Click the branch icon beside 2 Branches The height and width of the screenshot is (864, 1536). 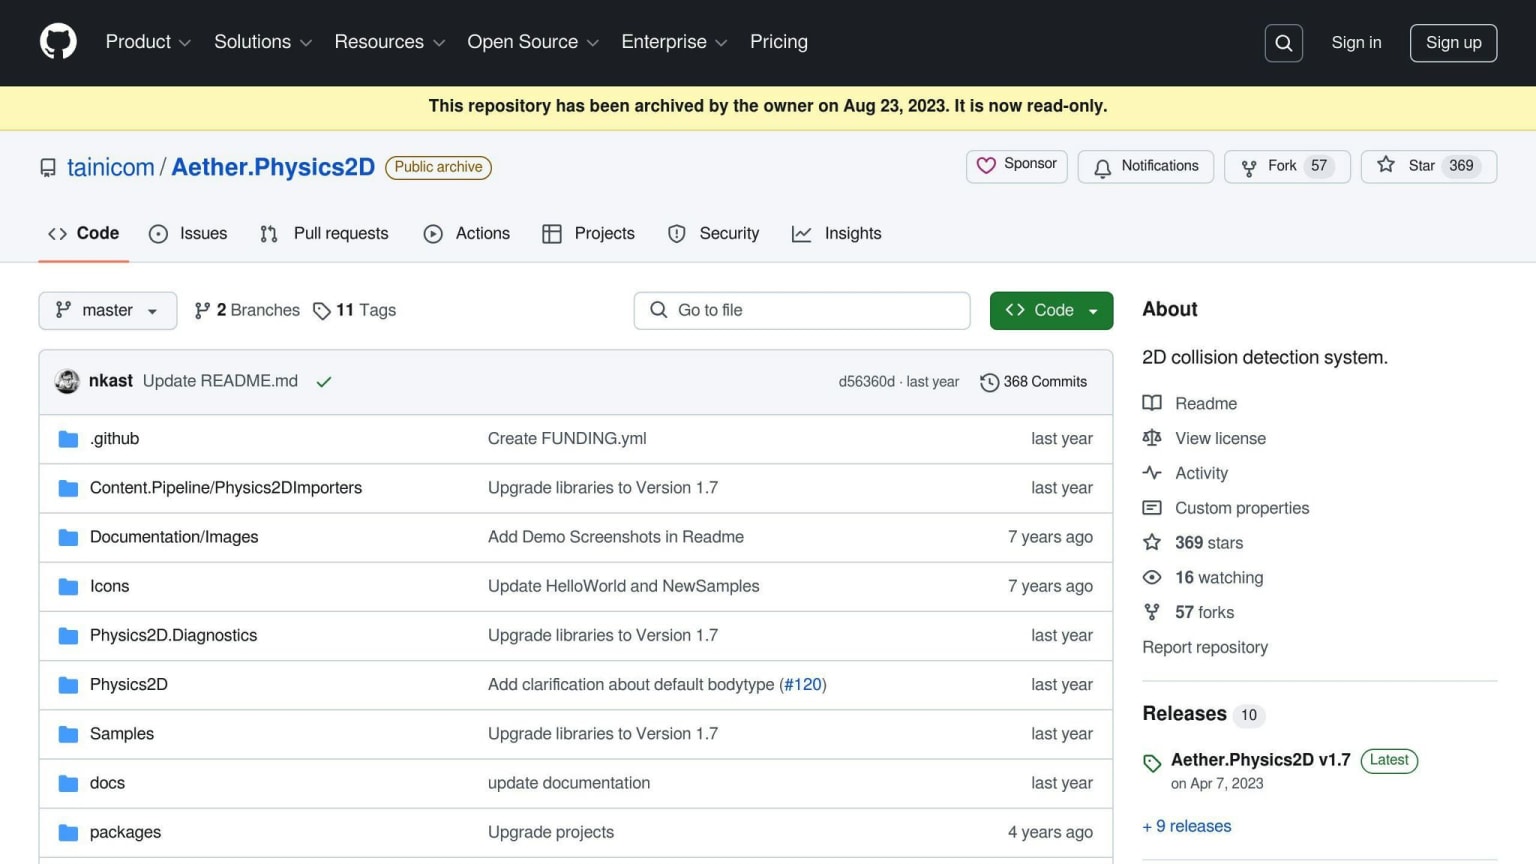click(x=202, y=311)
